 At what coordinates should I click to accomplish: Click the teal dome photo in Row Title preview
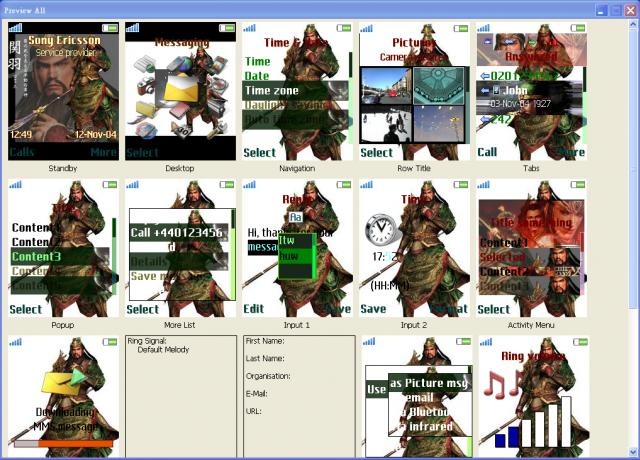[x=439, y=86]
